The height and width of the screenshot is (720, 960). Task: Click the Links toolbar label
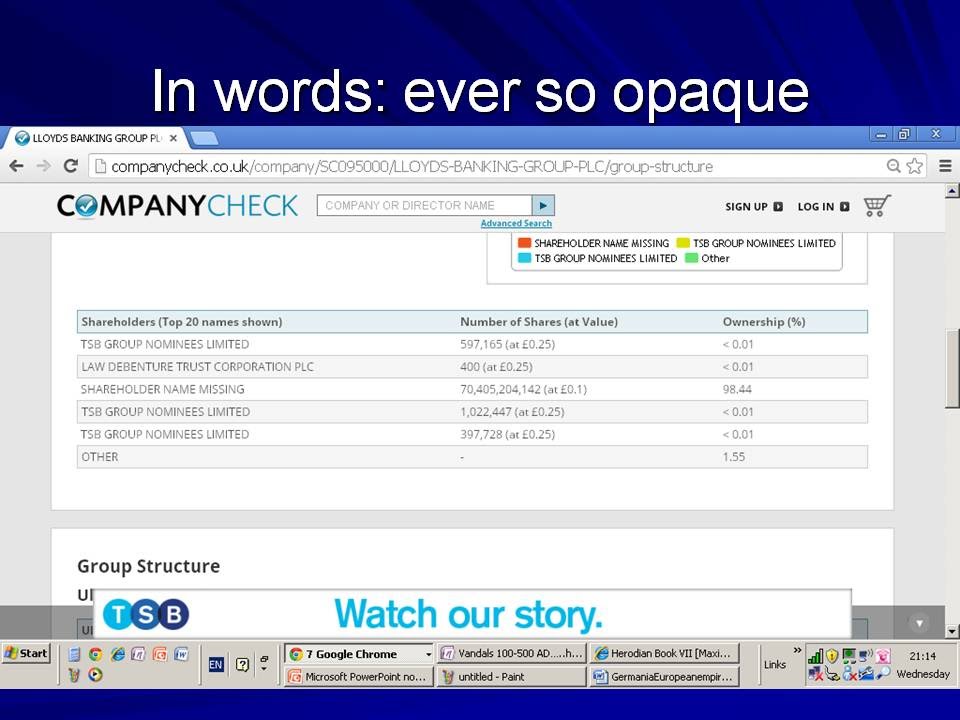(x=774, y=664)
